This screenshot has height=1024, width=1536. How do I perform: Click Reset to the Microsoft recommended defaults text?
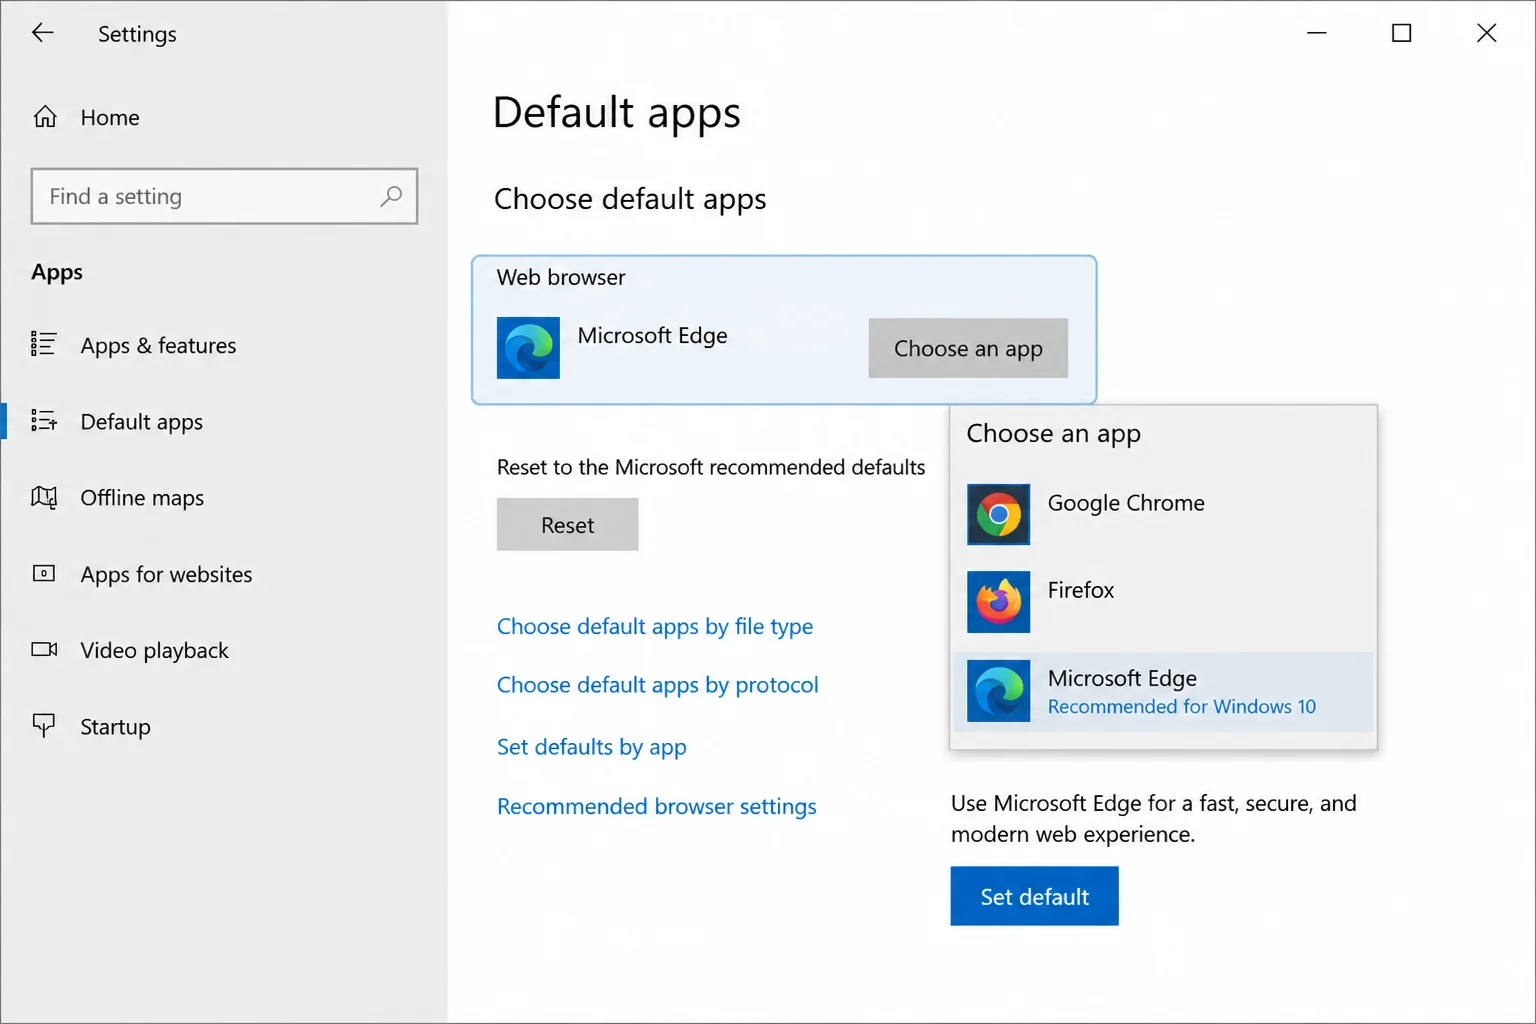point(711,467)
